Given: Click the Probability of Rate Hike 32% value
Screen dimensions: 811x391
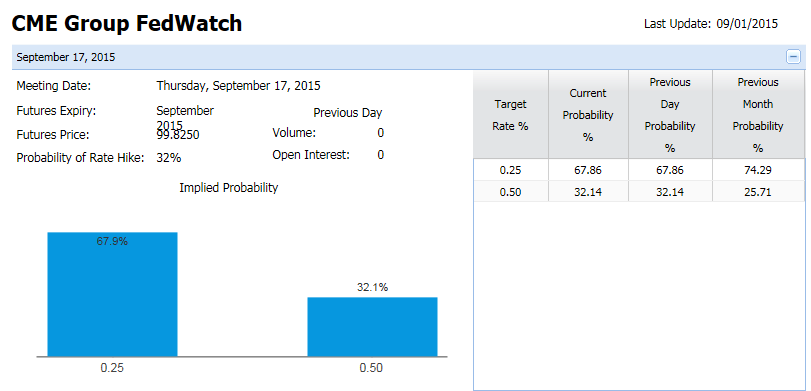Looking at the screenshot, I should 169,158.
